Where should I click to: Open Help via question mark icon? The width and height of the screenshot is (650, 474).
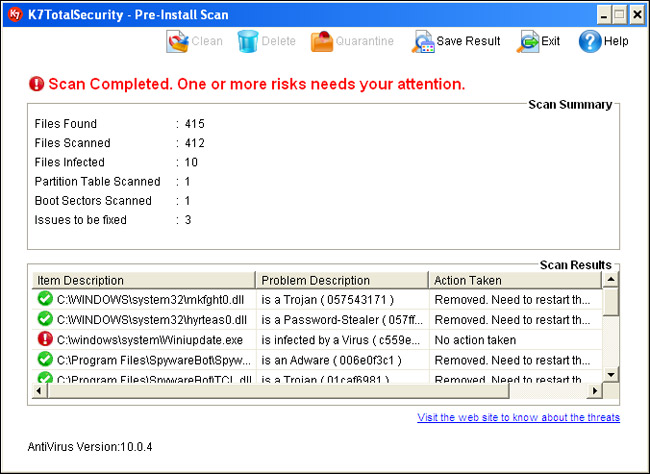pyautogui.click(x=590, y=41)
